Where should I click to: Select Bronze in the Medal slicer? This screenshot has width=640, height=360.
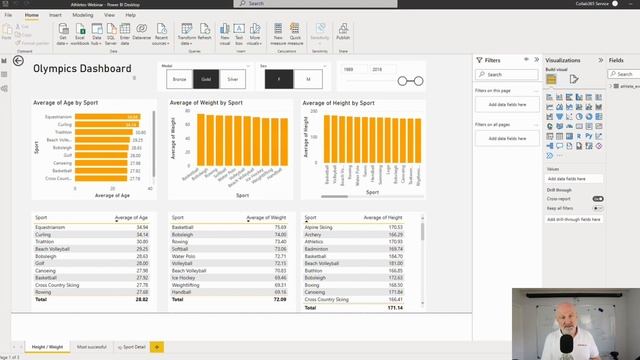click(x=179, y=79)
